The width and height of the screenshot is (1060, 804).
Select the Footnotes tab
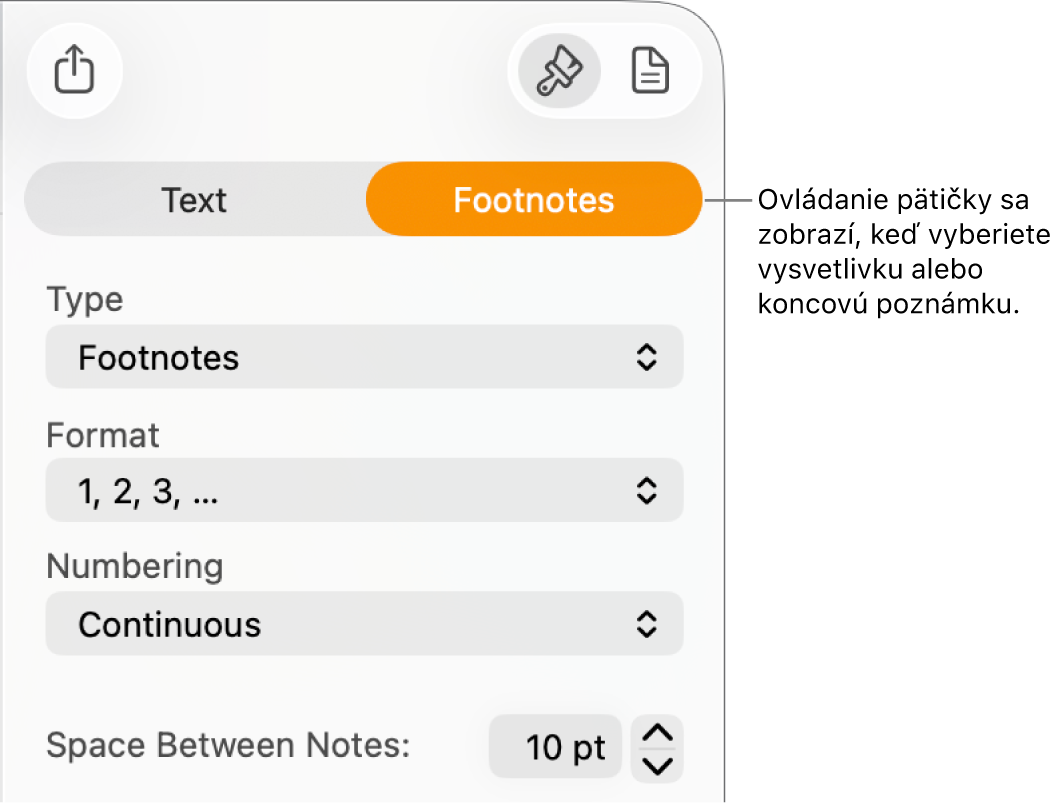[534, 199]
